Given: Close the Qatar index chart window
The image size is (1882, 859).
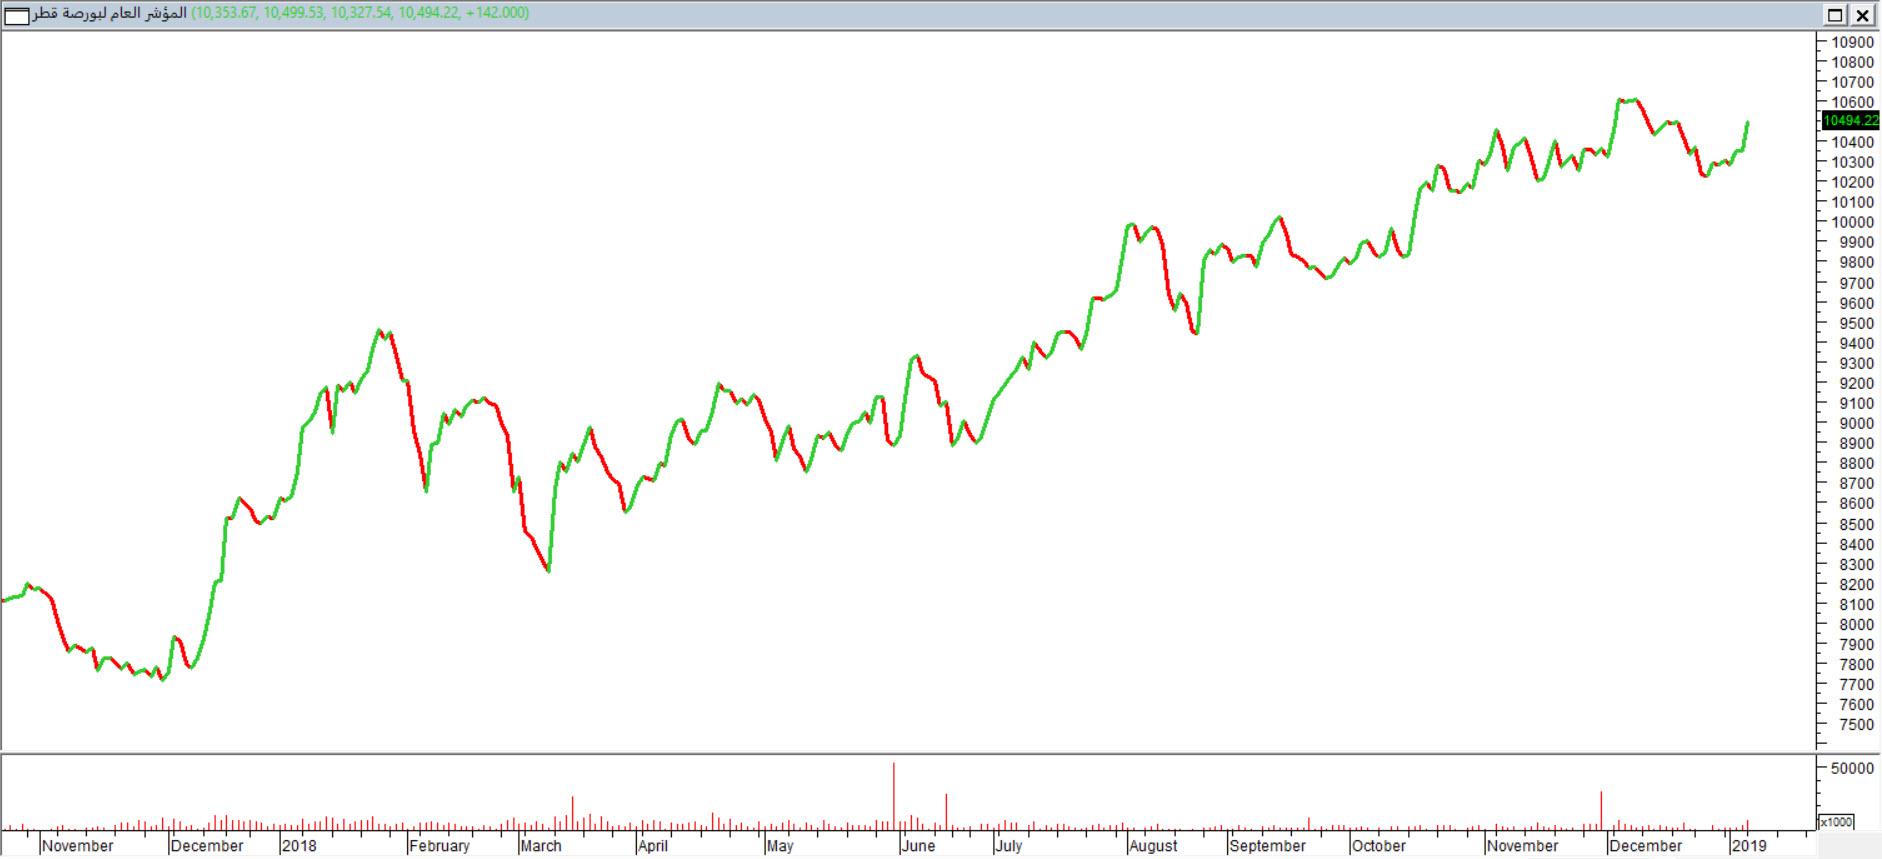Looking at the screenshot, I should [1863, 15].
